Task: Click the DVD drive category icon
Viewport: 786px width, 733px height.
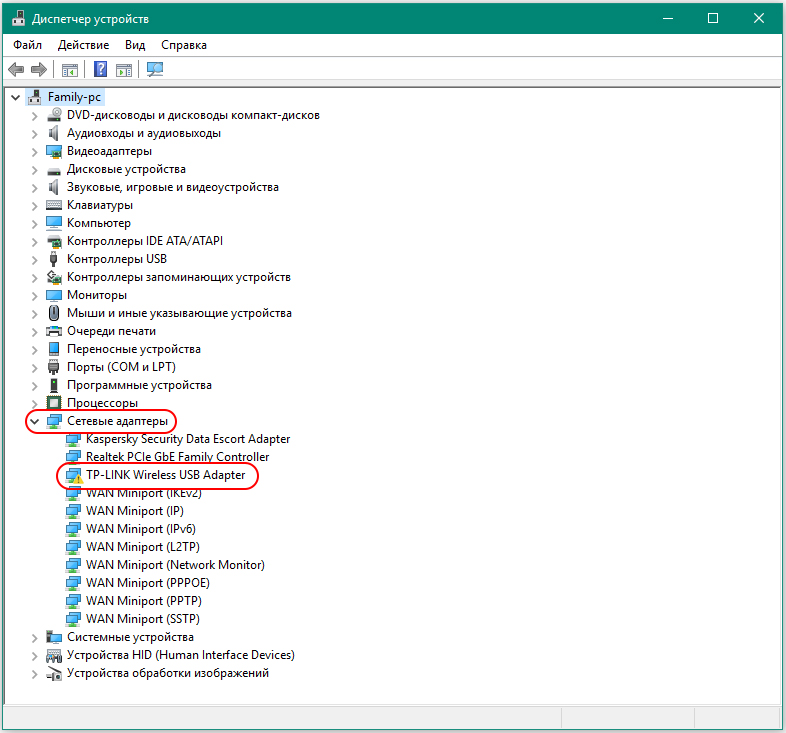Action: 54,115
